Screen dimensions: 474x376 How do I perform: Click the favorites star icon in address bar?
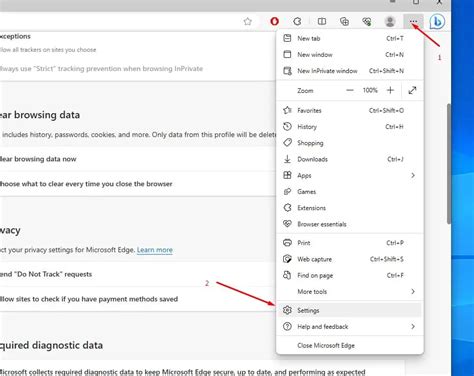pyautogui.click(x=247, y=22)
